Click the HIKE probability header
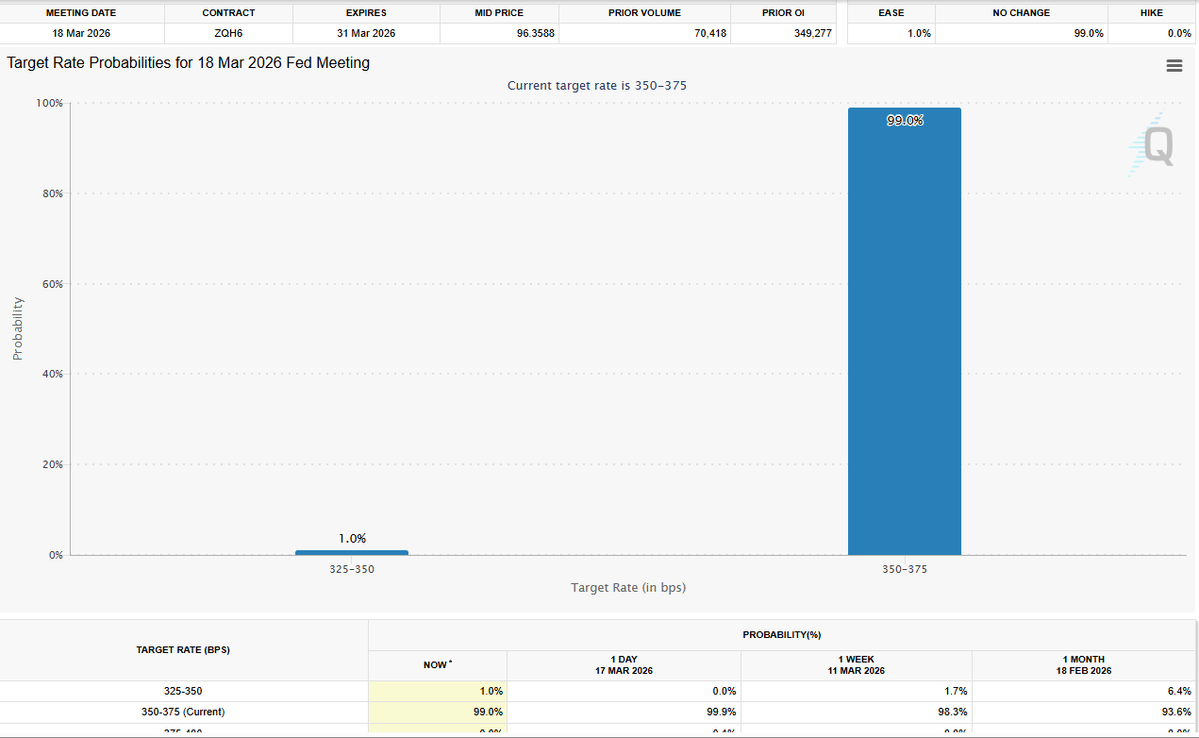 point(1152,13)
